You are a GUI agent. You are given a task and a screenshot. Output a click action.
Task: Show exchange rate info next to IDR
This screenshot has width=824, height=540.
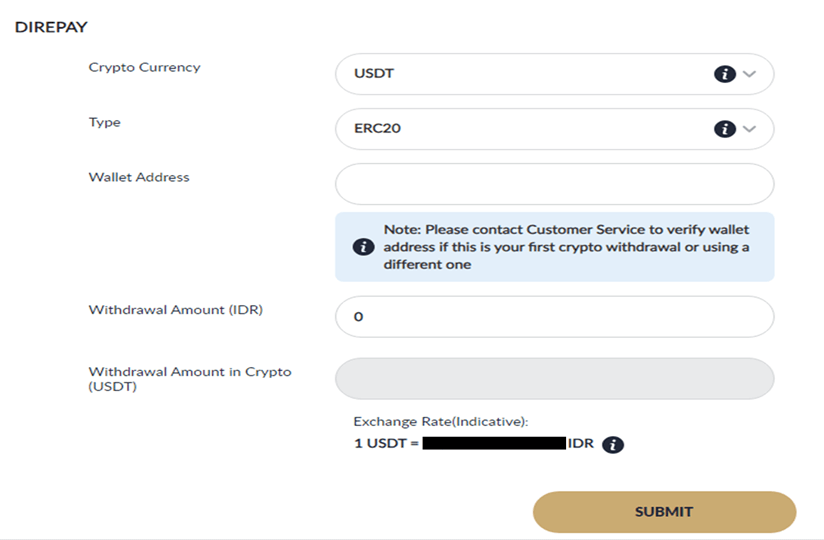point(614,444)
